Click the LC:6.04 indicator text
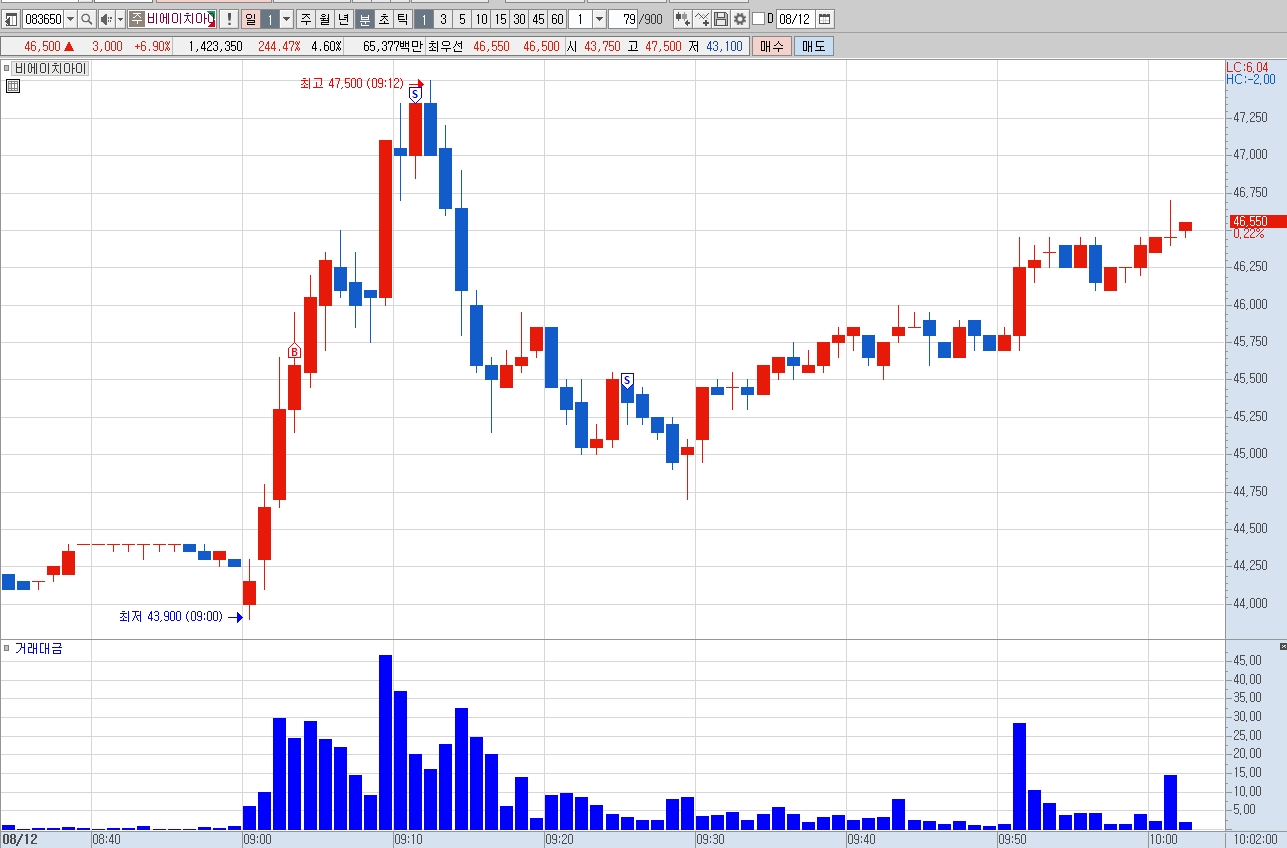The image size is (1287, 848). pos(1247,67)
